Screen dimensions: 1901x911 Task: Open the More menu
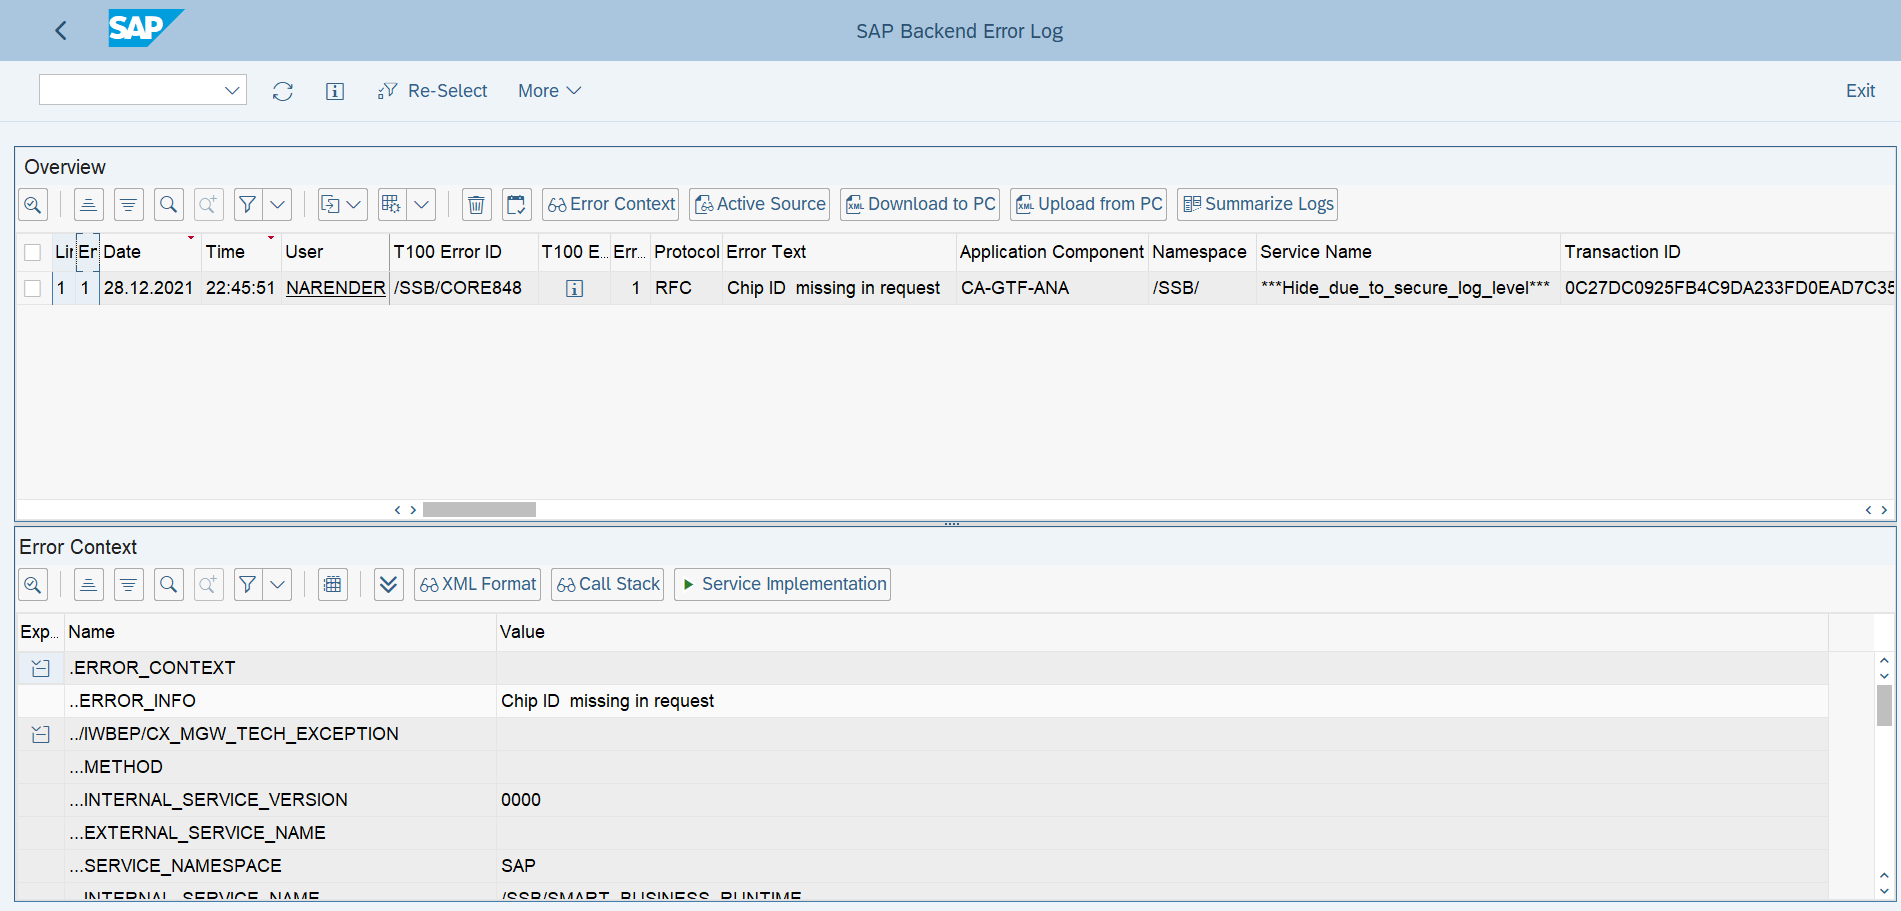pyautogui.click(x=548, y=90)
